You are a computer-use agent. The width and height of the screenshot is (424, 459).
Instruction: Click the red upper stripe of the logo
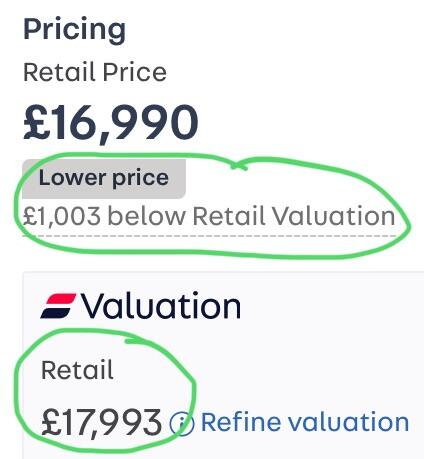click(x=61, y=299)
